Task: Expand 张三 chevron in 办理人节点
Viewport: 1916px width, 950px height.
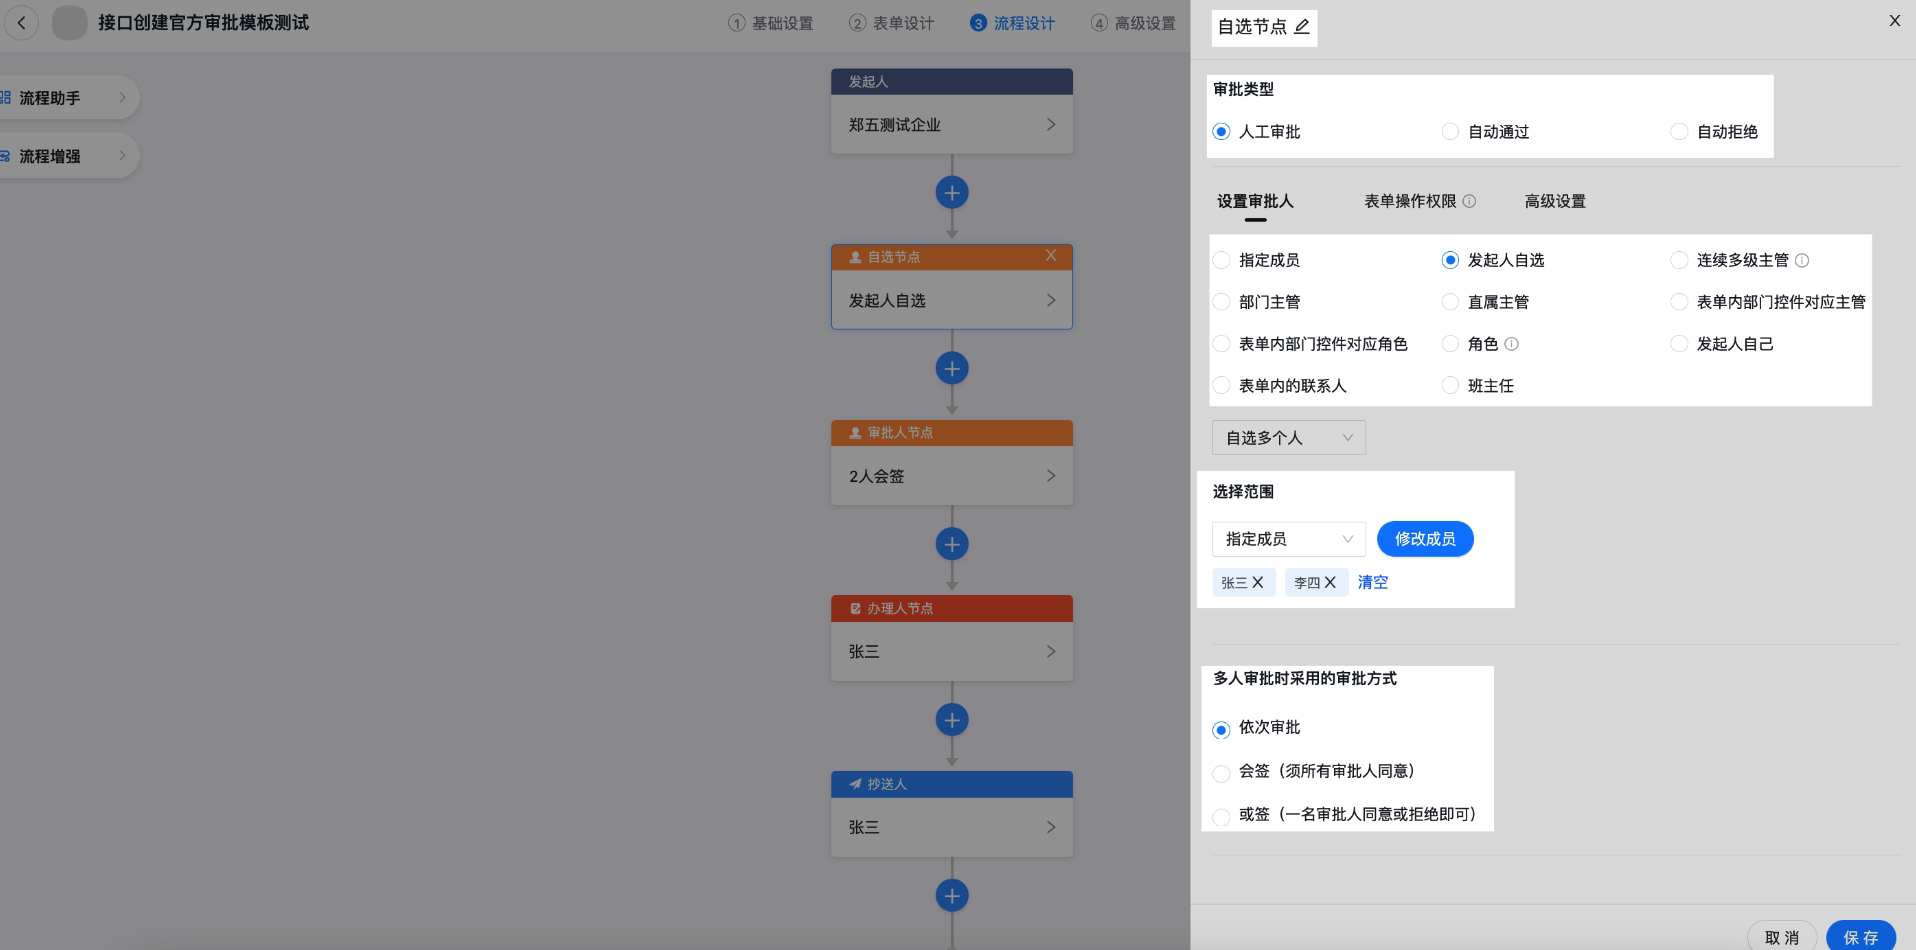Action: [x=1050, y=651]
